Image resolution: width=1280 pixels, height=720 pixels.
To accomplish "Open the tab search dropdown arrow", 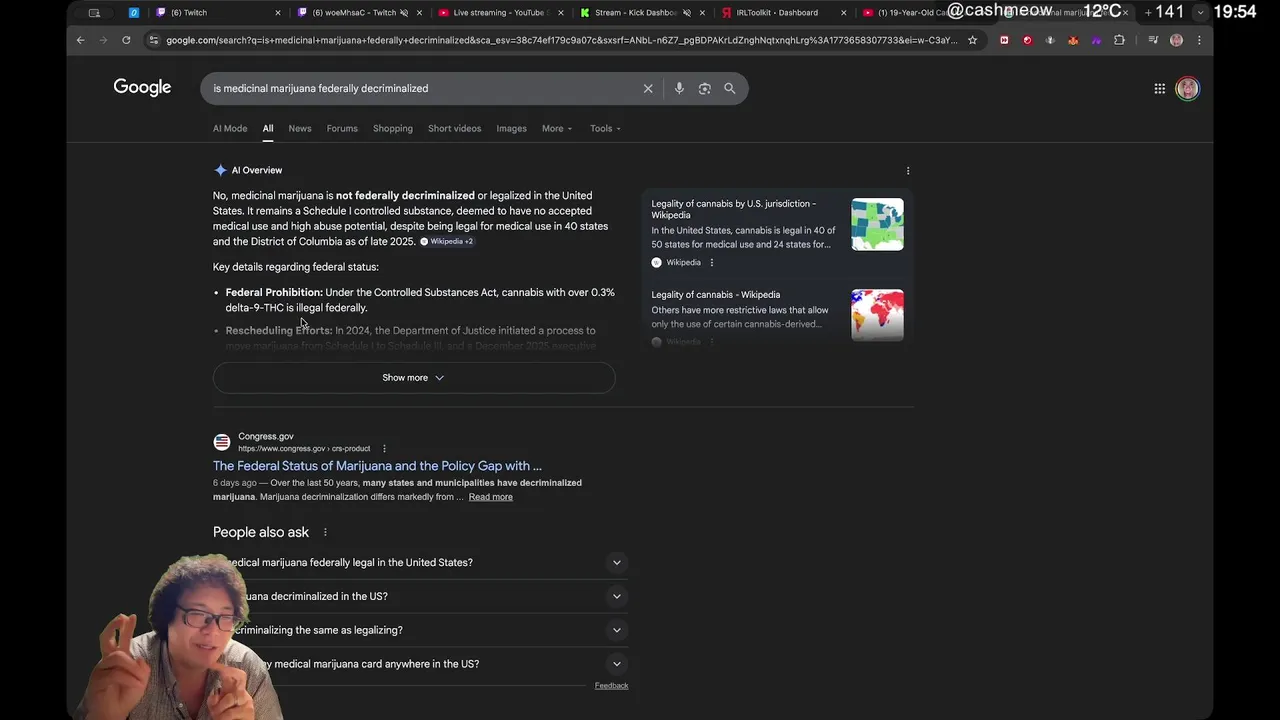I will [x=1200, y=12].
